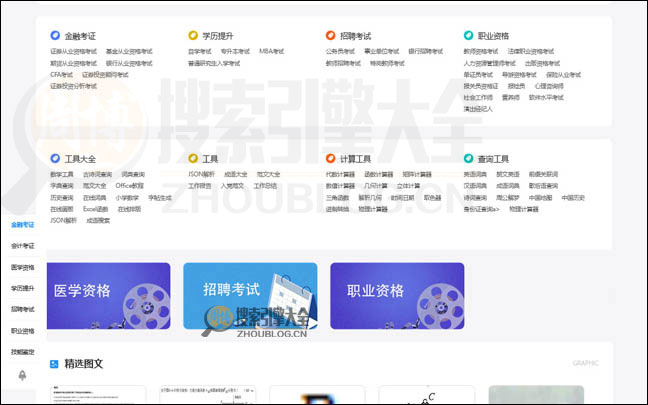The image size is (648, 405).
Task: Open the 教师资格考试 link
Action: (481, 52)
